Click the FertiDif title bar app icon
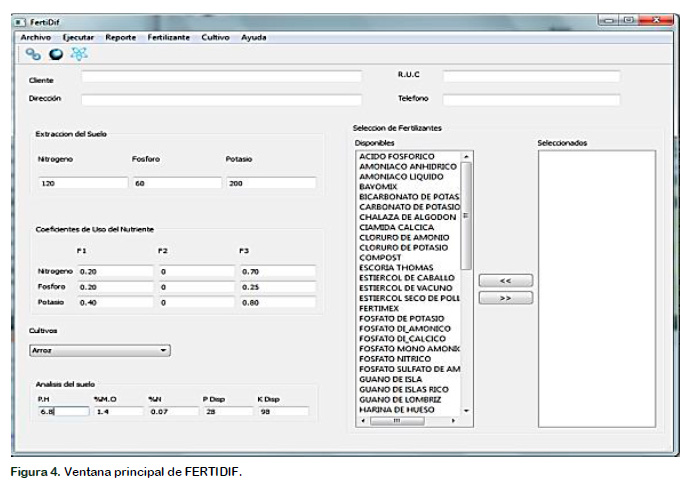This screenshot has height=481, width=696. [x=21, y=22]
